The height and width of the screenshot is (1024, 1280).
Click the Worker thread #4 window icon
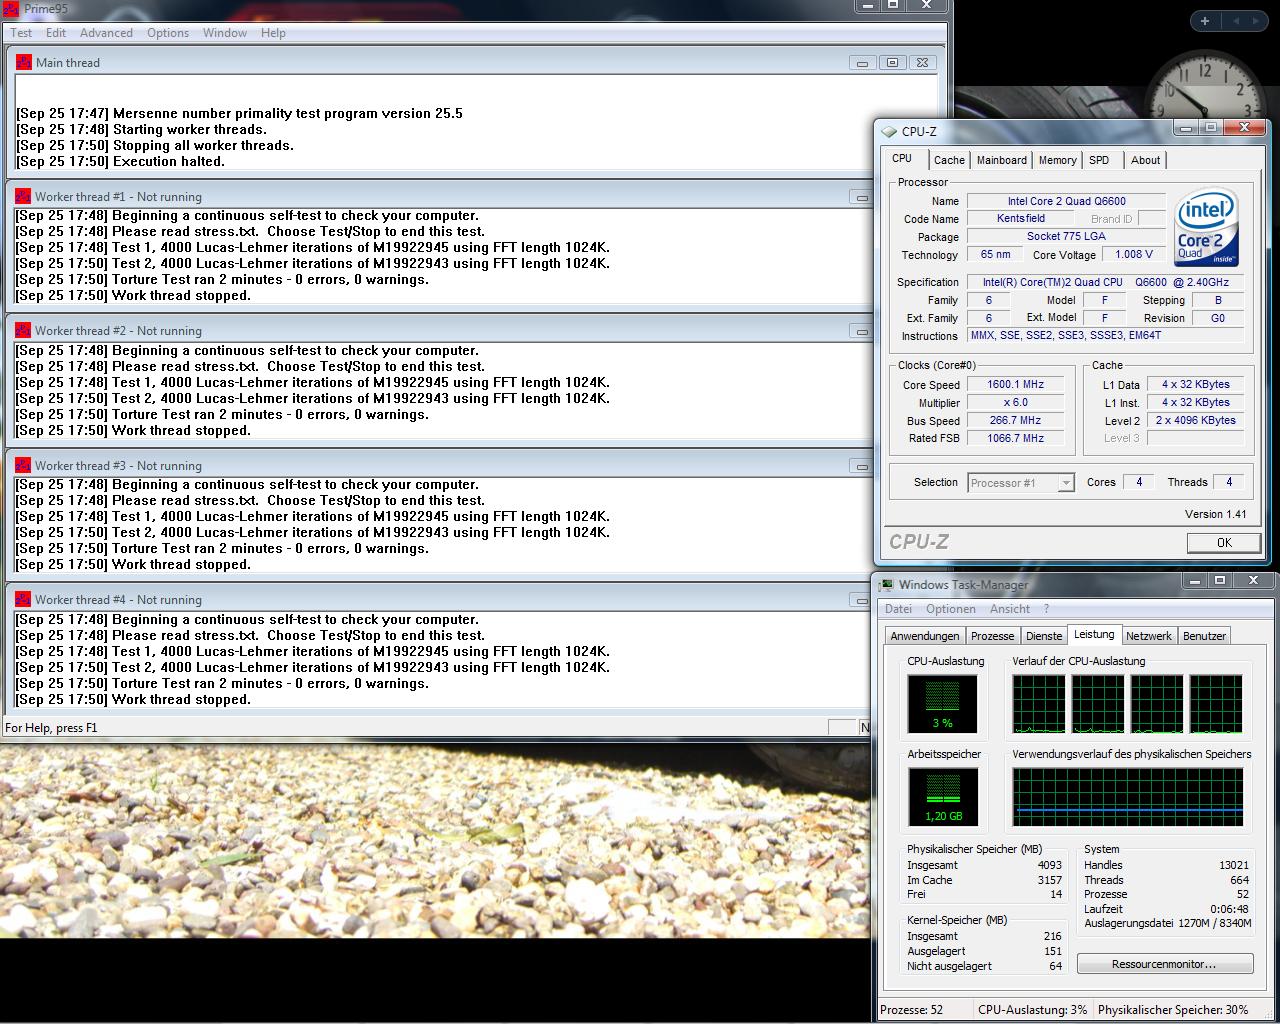(x=23, y=599)
